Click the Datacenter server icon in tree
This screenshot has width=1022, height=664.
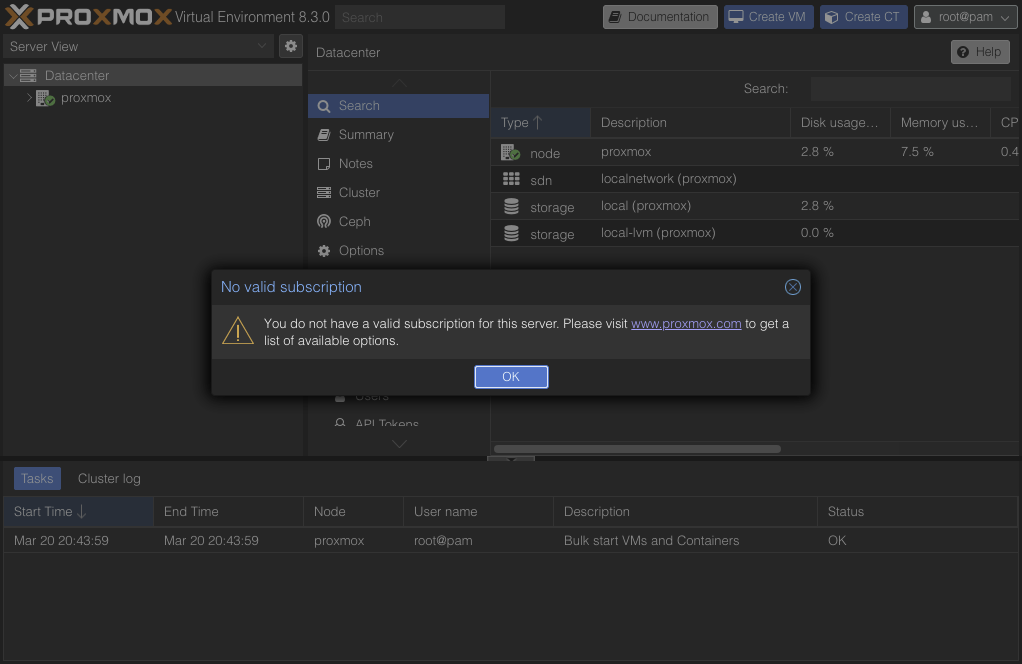point(28,75)
